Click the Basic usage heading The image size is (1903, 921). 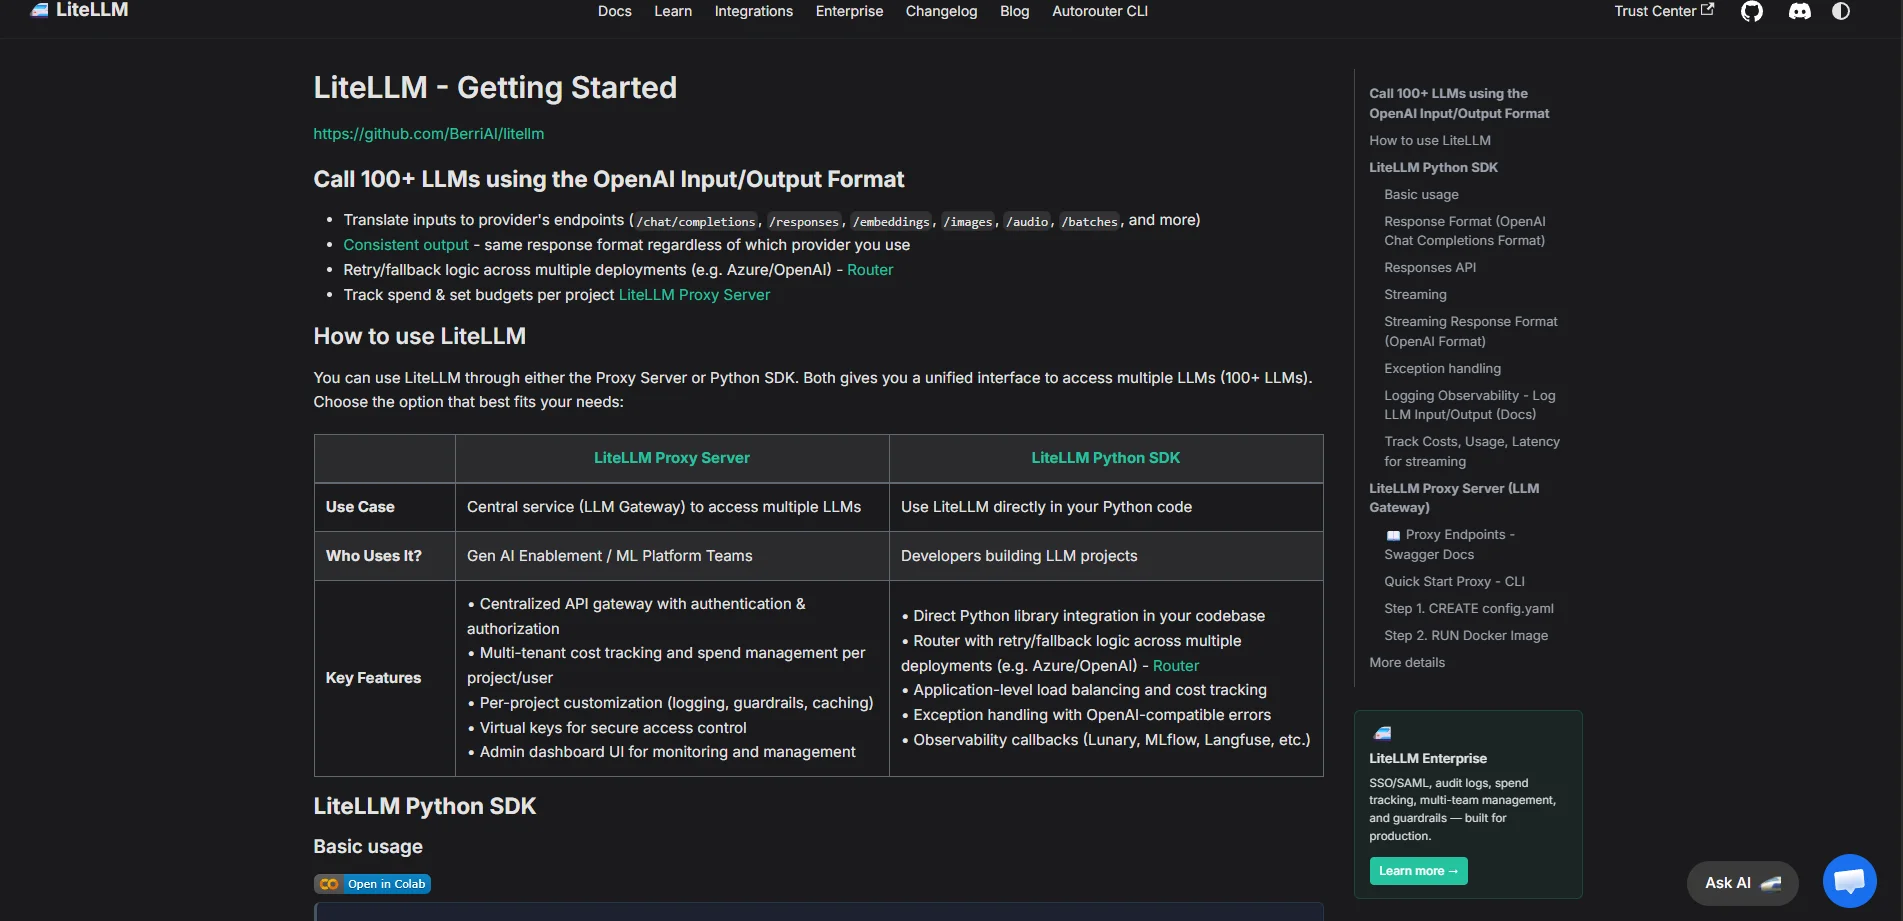pos(368,847)
